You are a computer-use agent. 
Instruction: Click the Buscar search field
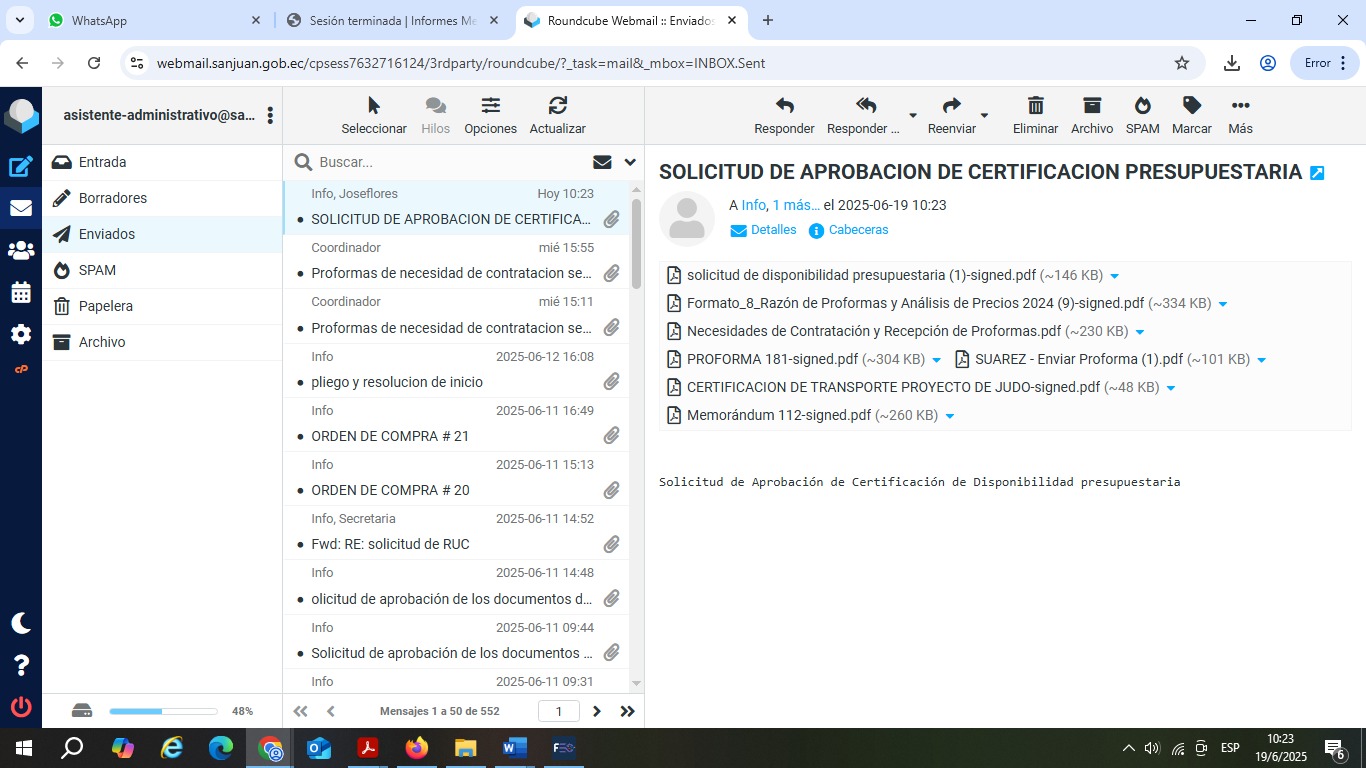coord(450,162)
